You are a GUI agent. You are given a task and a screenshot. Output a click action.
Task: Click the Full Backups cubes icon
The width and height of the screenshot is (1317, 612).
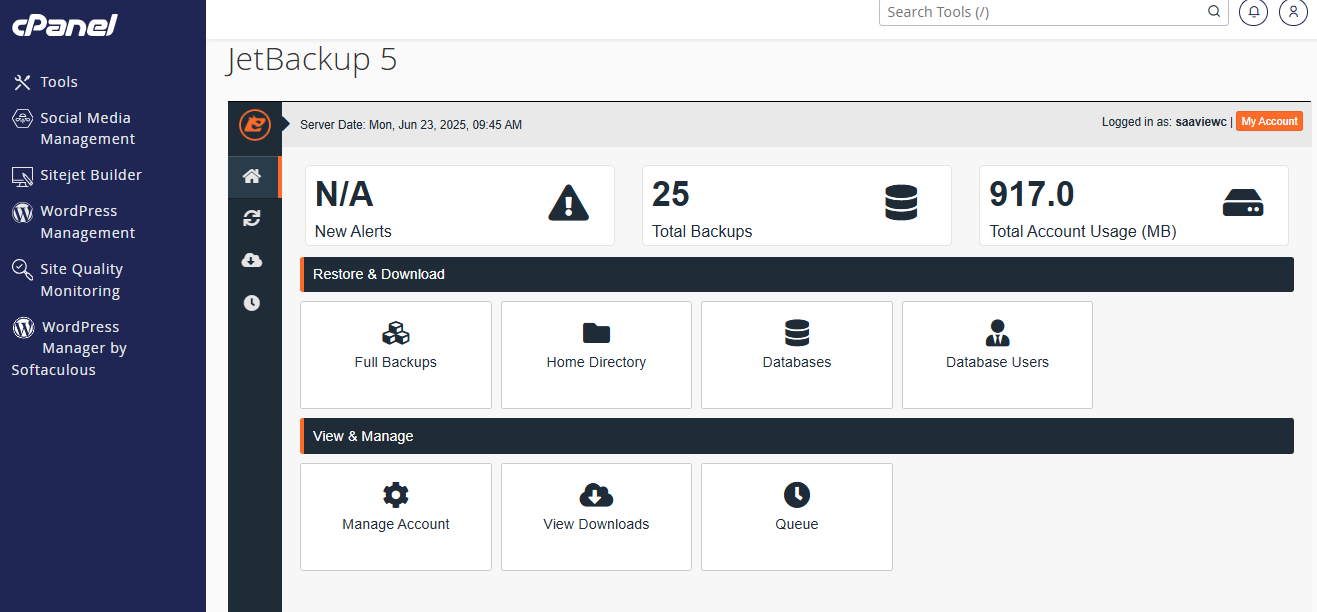click(396, 333)
